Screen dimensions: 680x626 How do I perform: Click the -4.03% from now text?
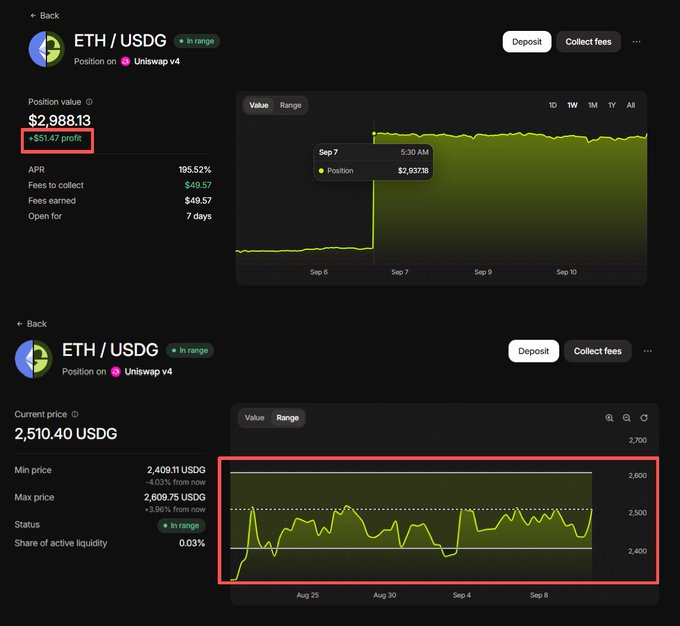(176, 482)
